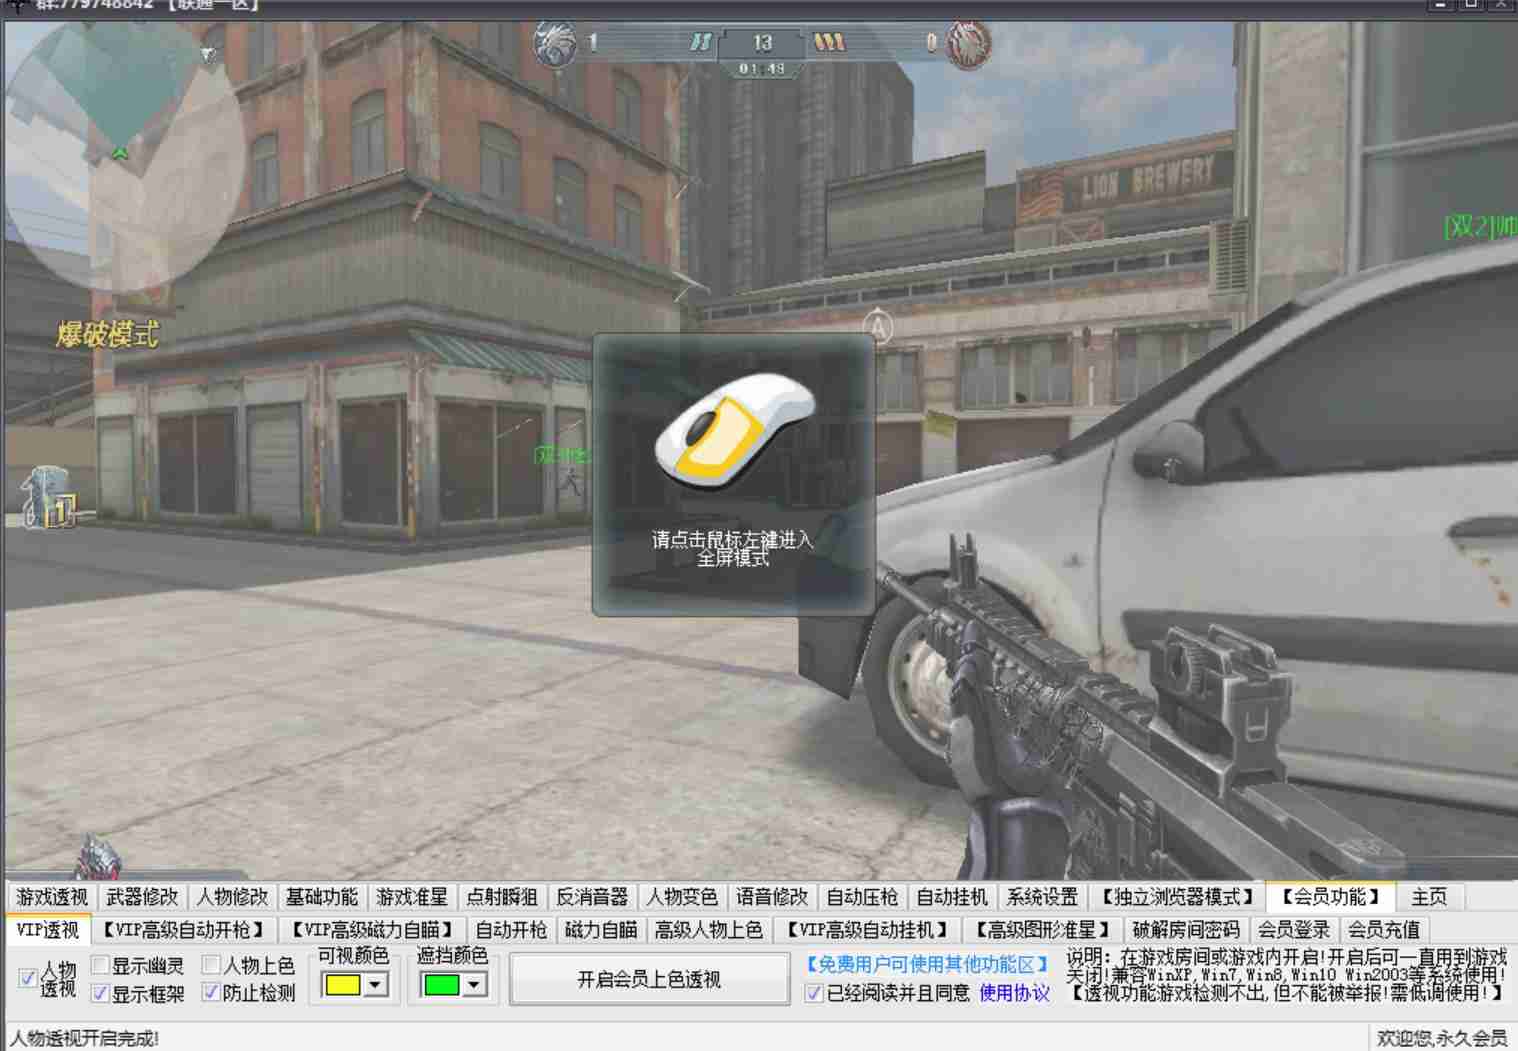Image resolution: width=1518 pixels, height=1051 pixels.
Task: Open the 【VIP高级自动开枪】 sub-tab
Action: point(184,930)
